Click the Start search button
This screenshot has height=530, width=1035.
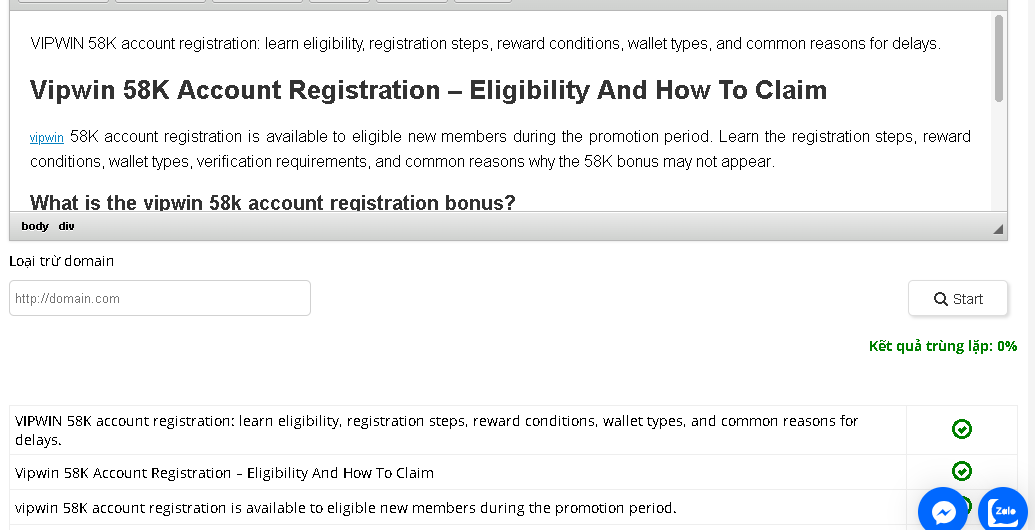tap(958, 298)
